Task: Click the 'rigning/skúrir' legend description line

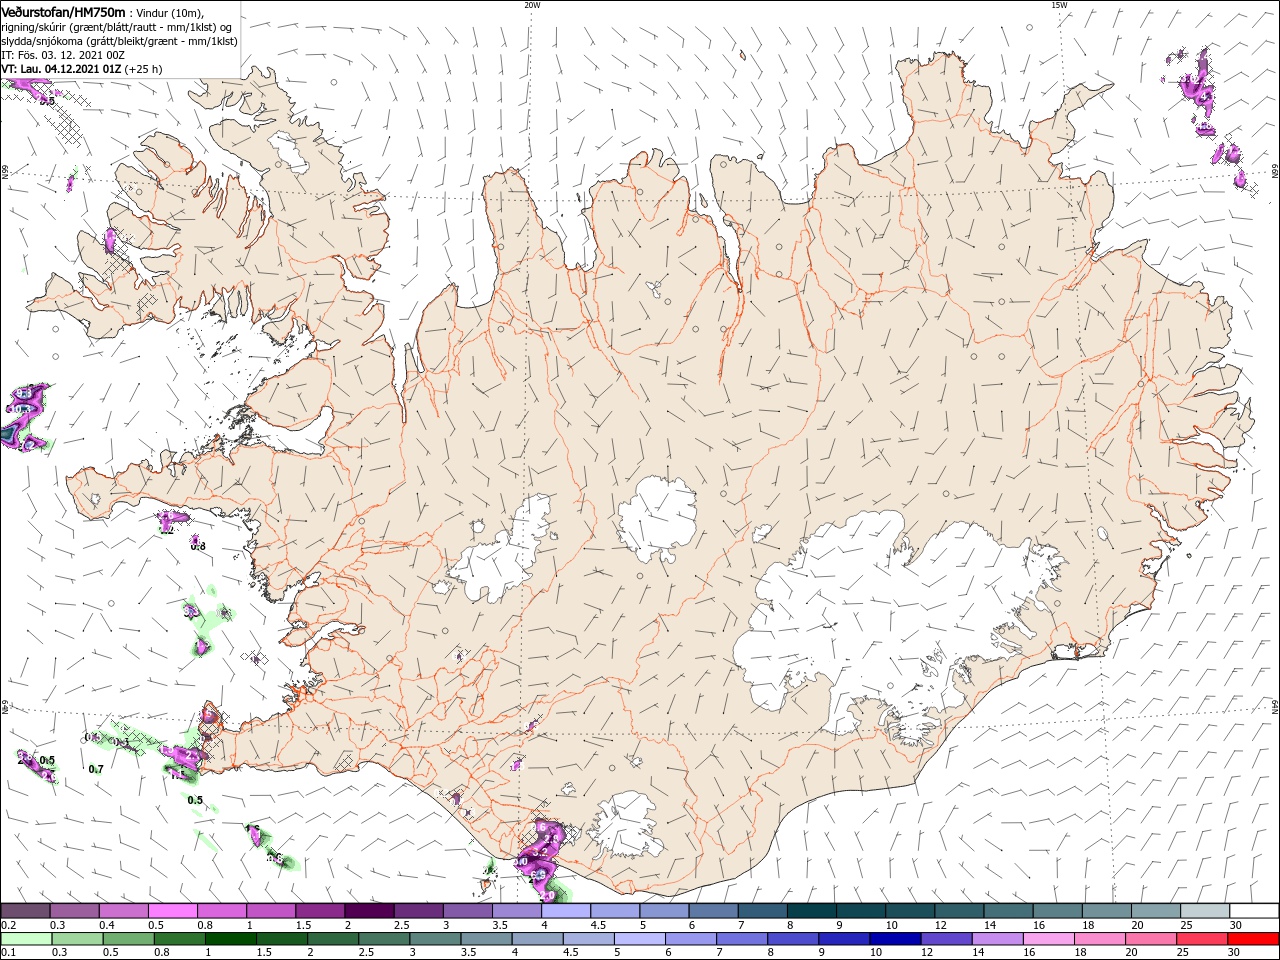Action: click(x=117, y=27)
